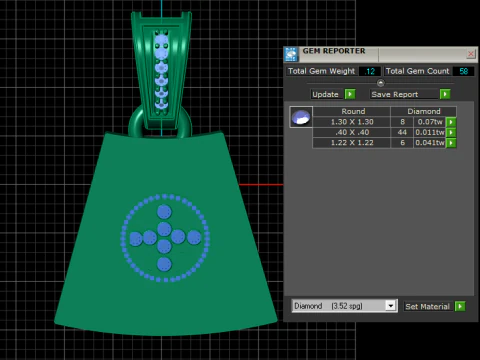
Task: Click the Update button
Action: tap(326, 94)
